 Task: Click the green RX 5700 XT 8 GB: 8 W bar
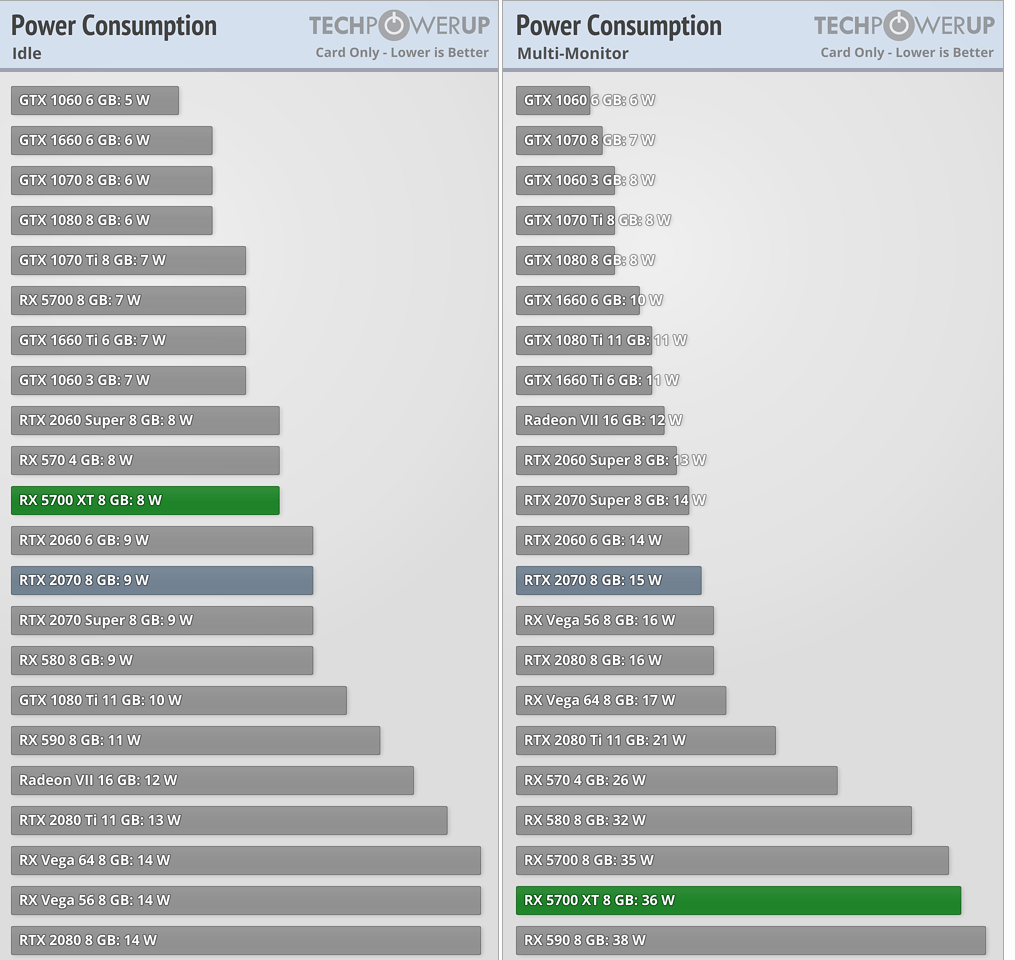[145, 500]
